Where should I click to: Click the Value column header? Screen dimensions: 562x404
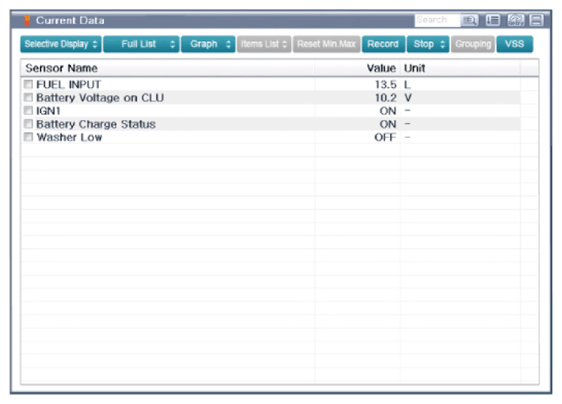(x=381, y=68)
